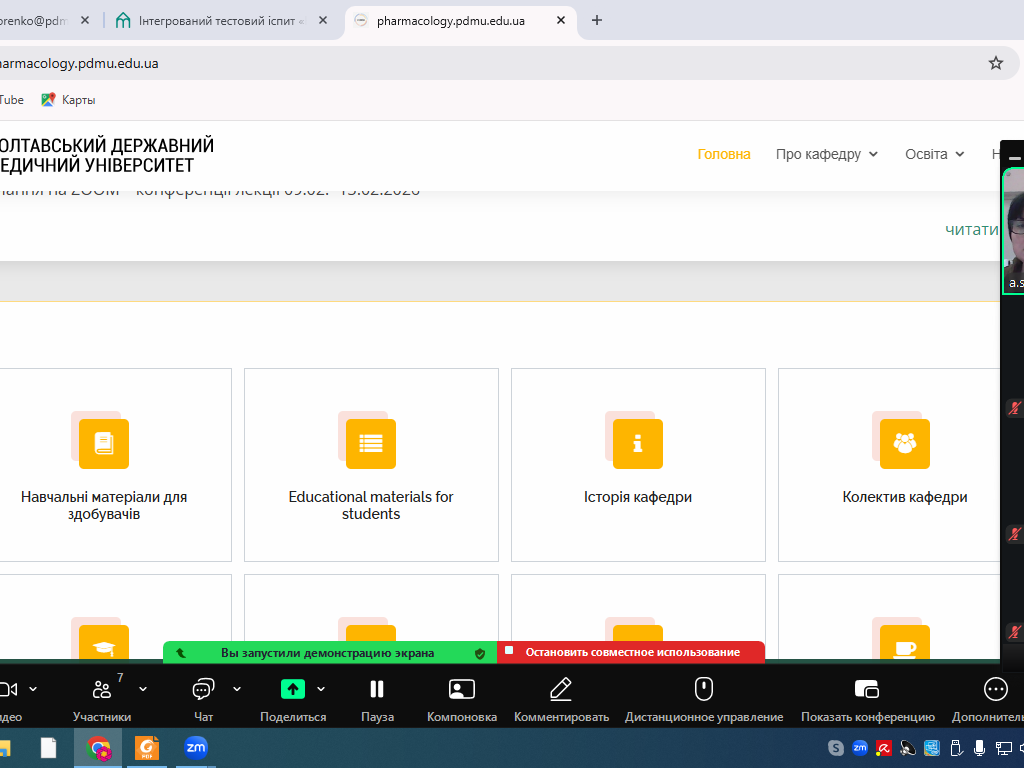Open the Zoom Чат panel
1024x768 pixels.
point(202,697)
